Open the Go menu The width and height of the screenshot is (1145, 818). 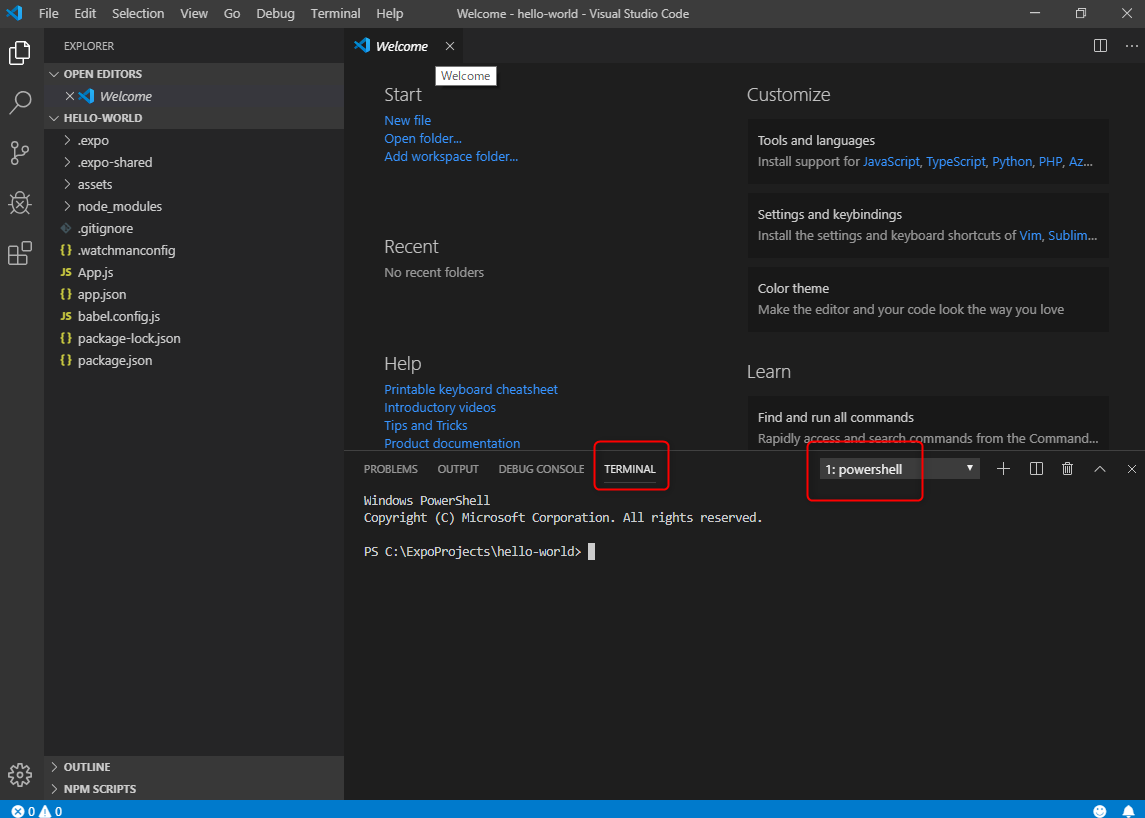pos(232,13)
